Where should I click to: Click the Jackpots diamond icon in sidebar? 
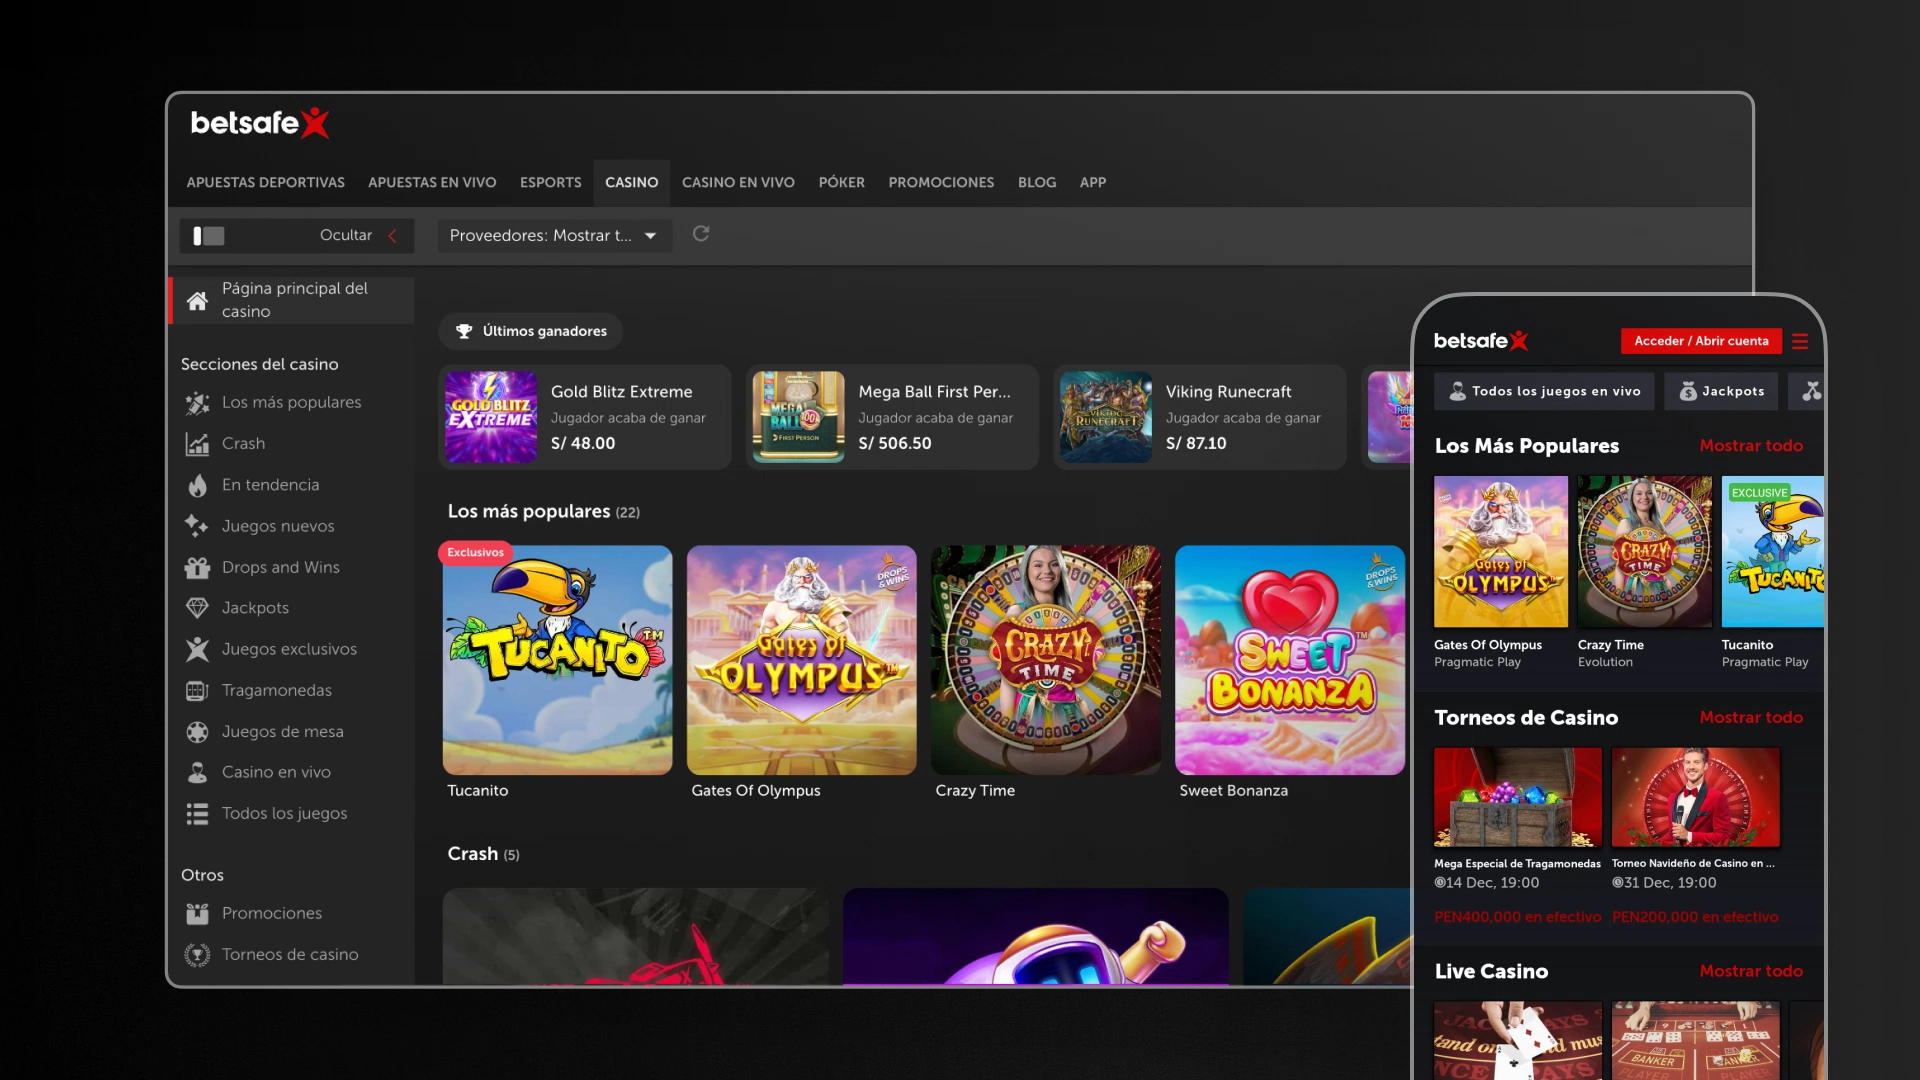(x=197, y=608)
